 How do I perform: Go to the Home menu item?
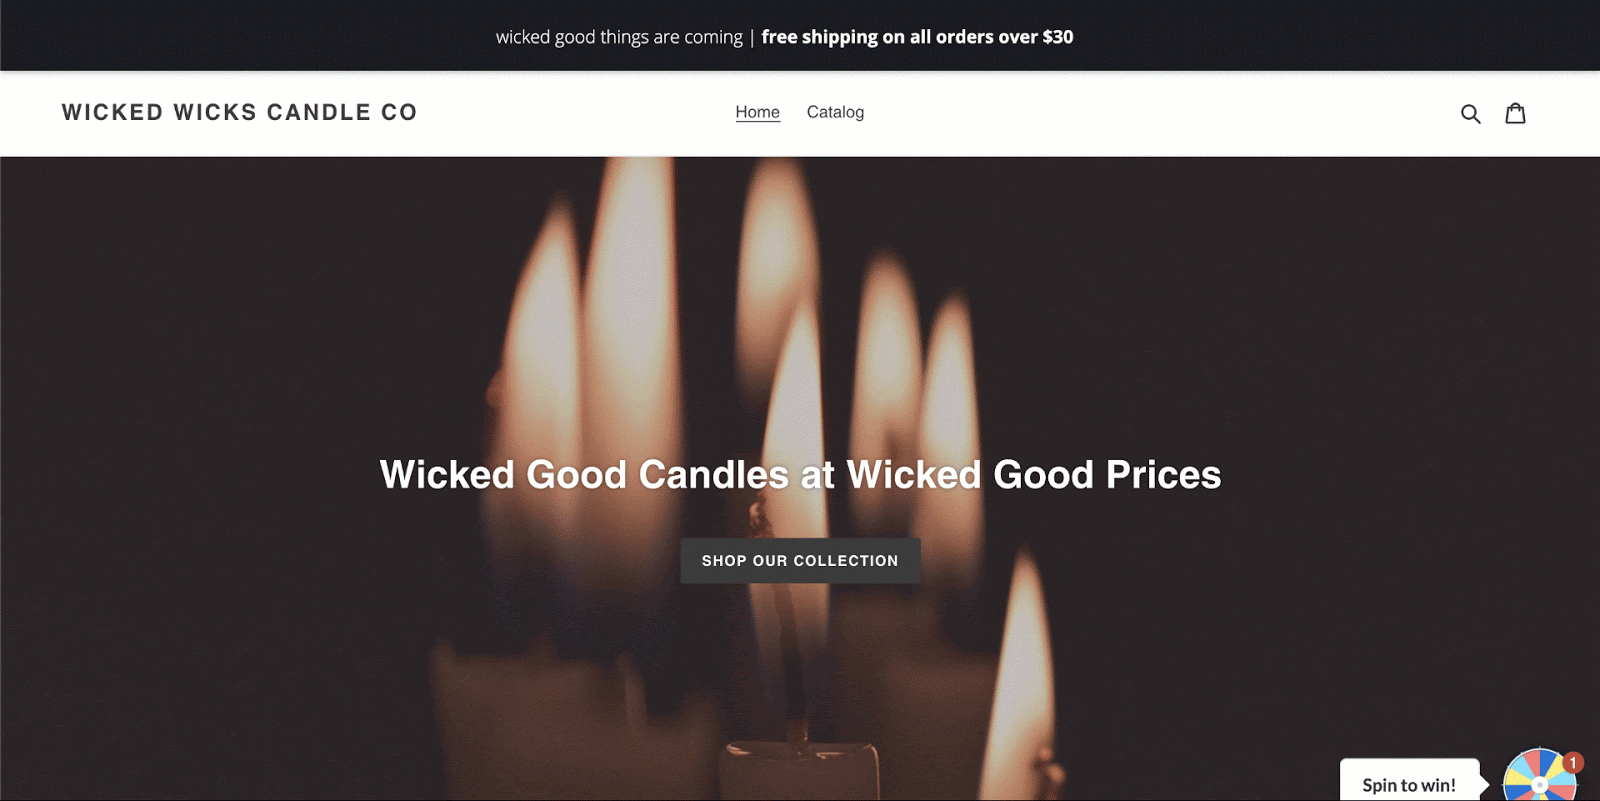coord(757,112)
